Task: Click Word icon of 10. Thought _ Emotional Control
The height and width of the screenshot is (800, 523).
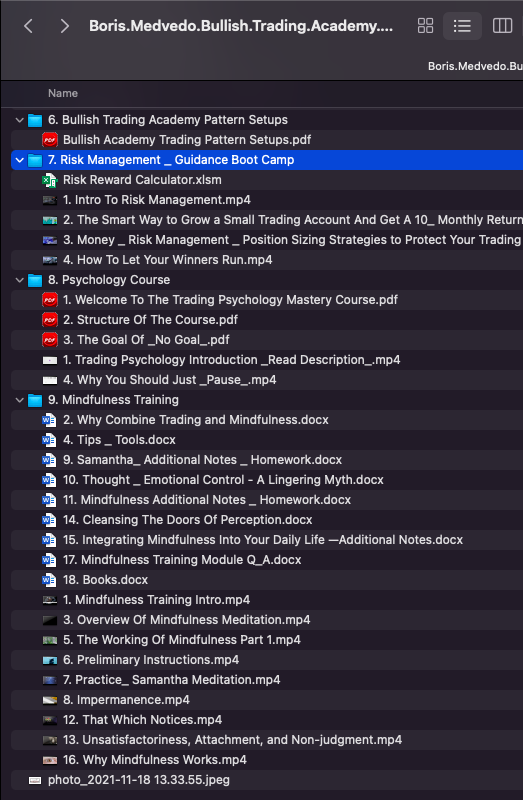Action: point(49,480)
